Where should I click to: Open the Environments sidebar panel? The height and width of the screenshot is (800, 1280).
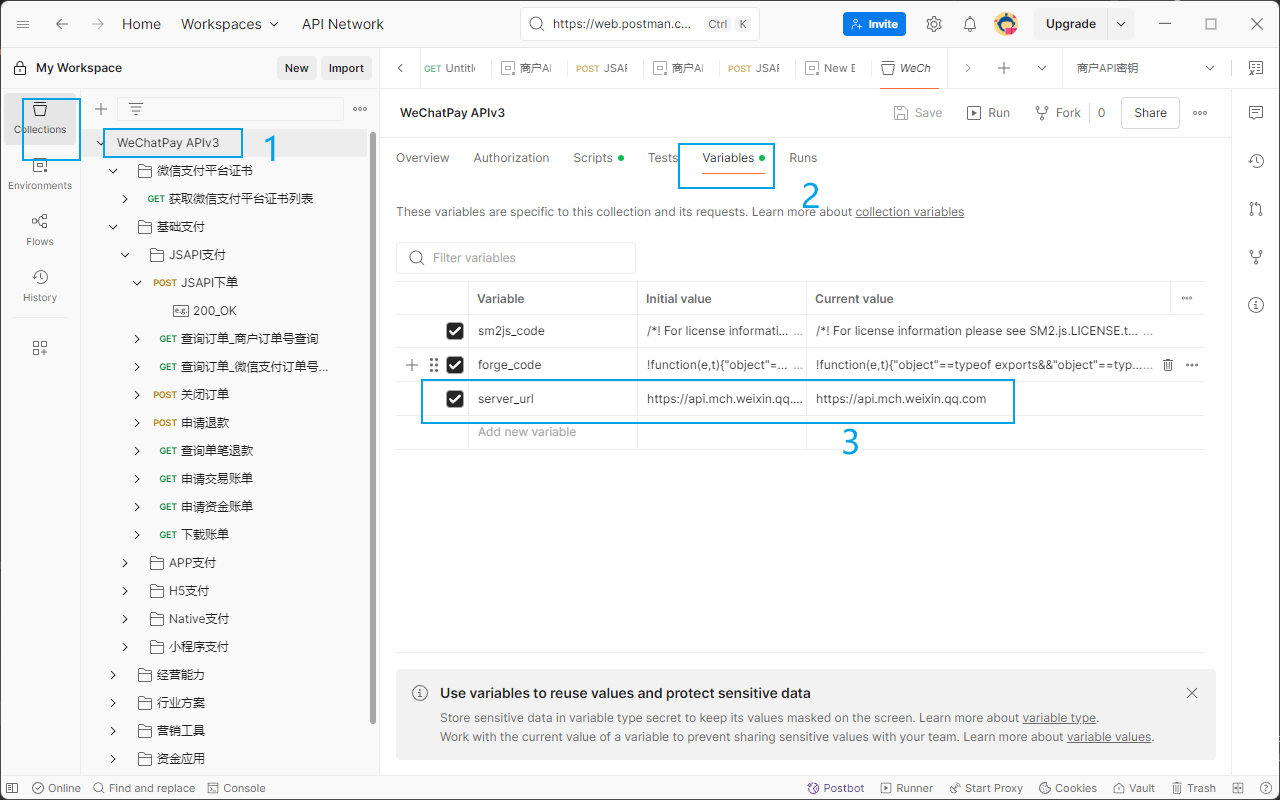tap(40, 173)
